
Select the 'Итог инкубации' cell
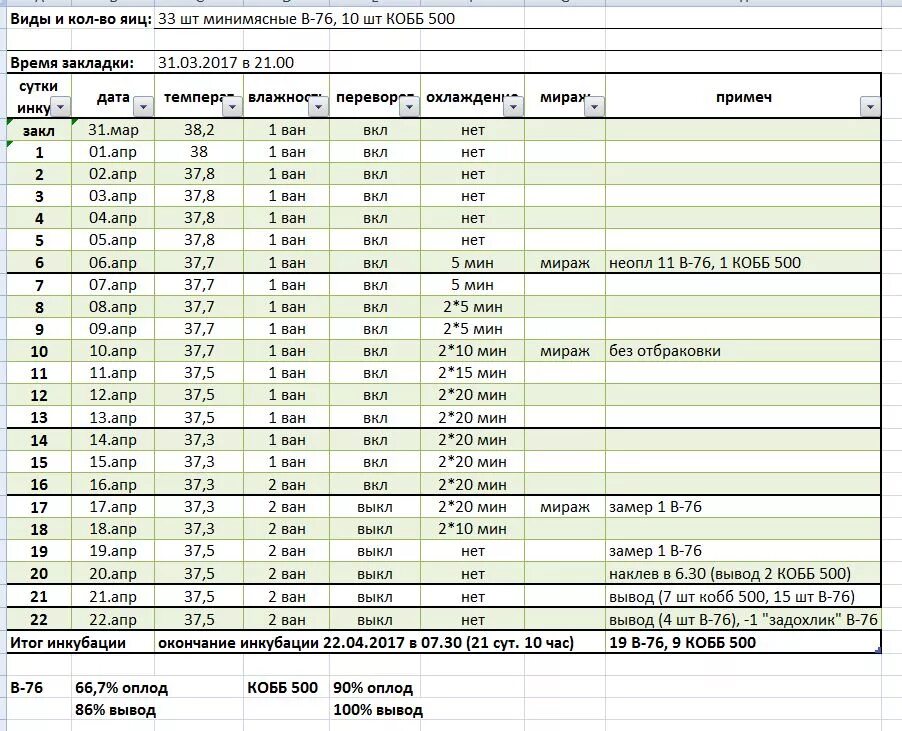(81, 642)
